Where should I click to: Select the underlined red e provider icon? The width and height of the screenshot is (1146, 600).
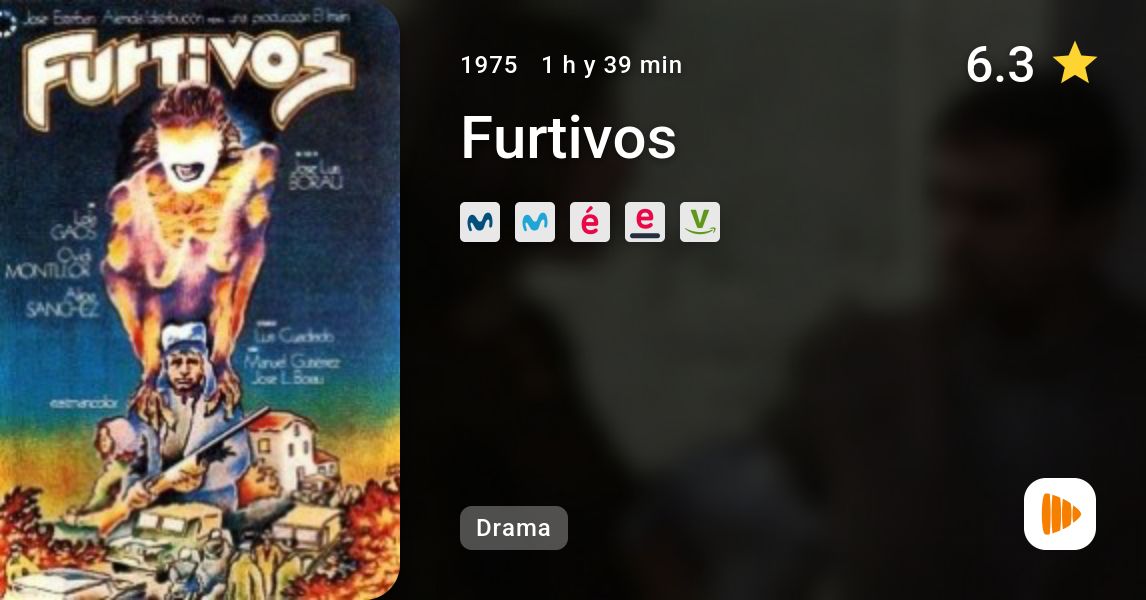point(645,222)
